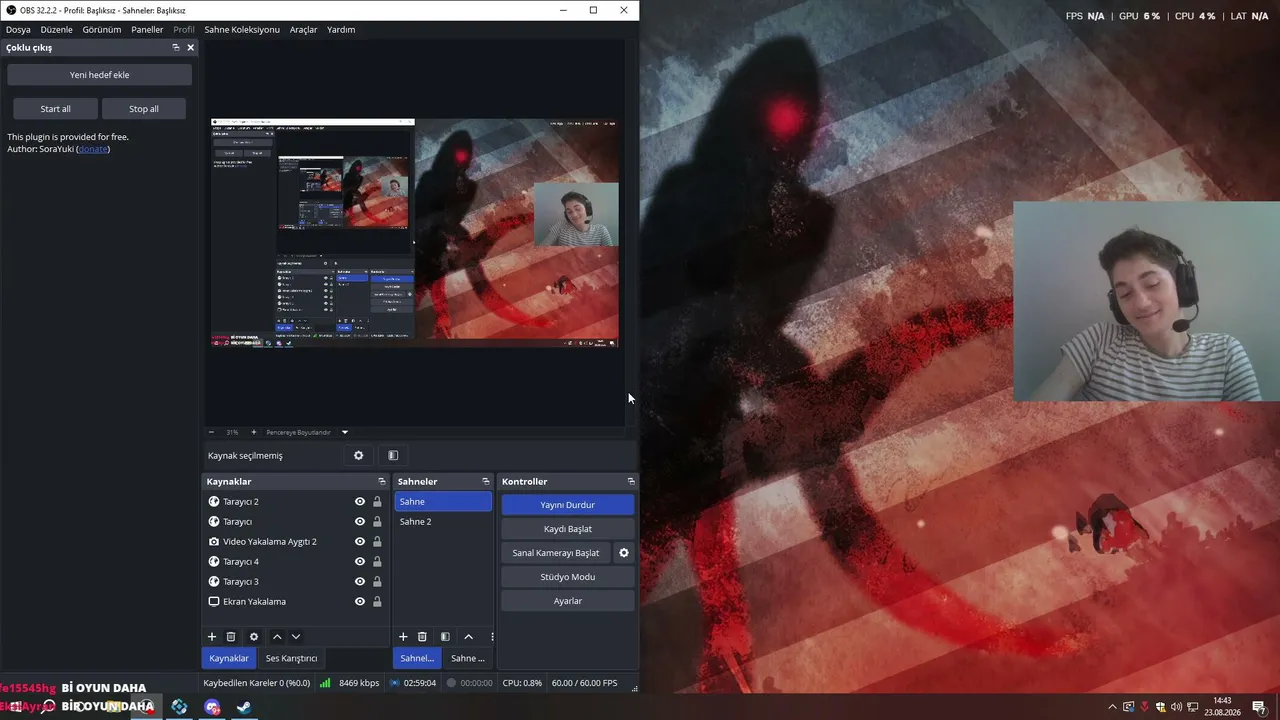Viewport: 1280px width, 720px height.
Task: Follow the donate link
Action: (x=93, y=149)
